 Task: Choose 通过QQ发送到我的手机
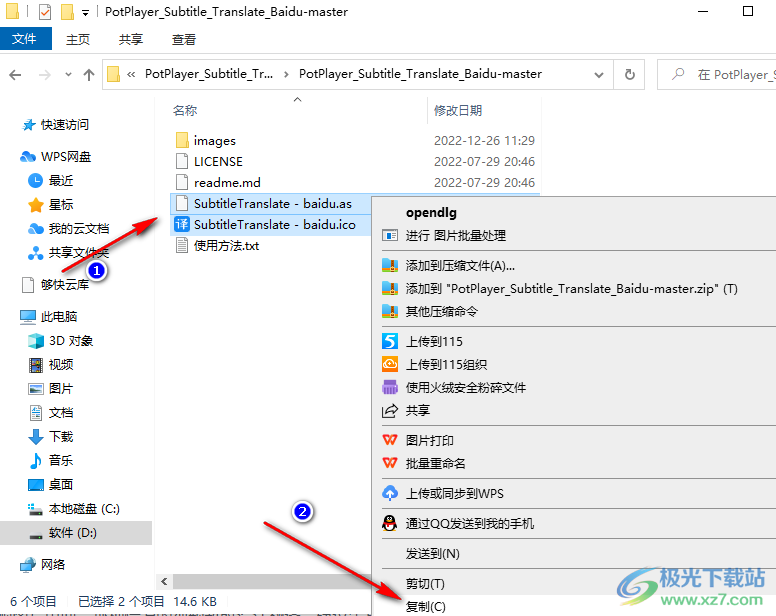(x=469, y=523)
